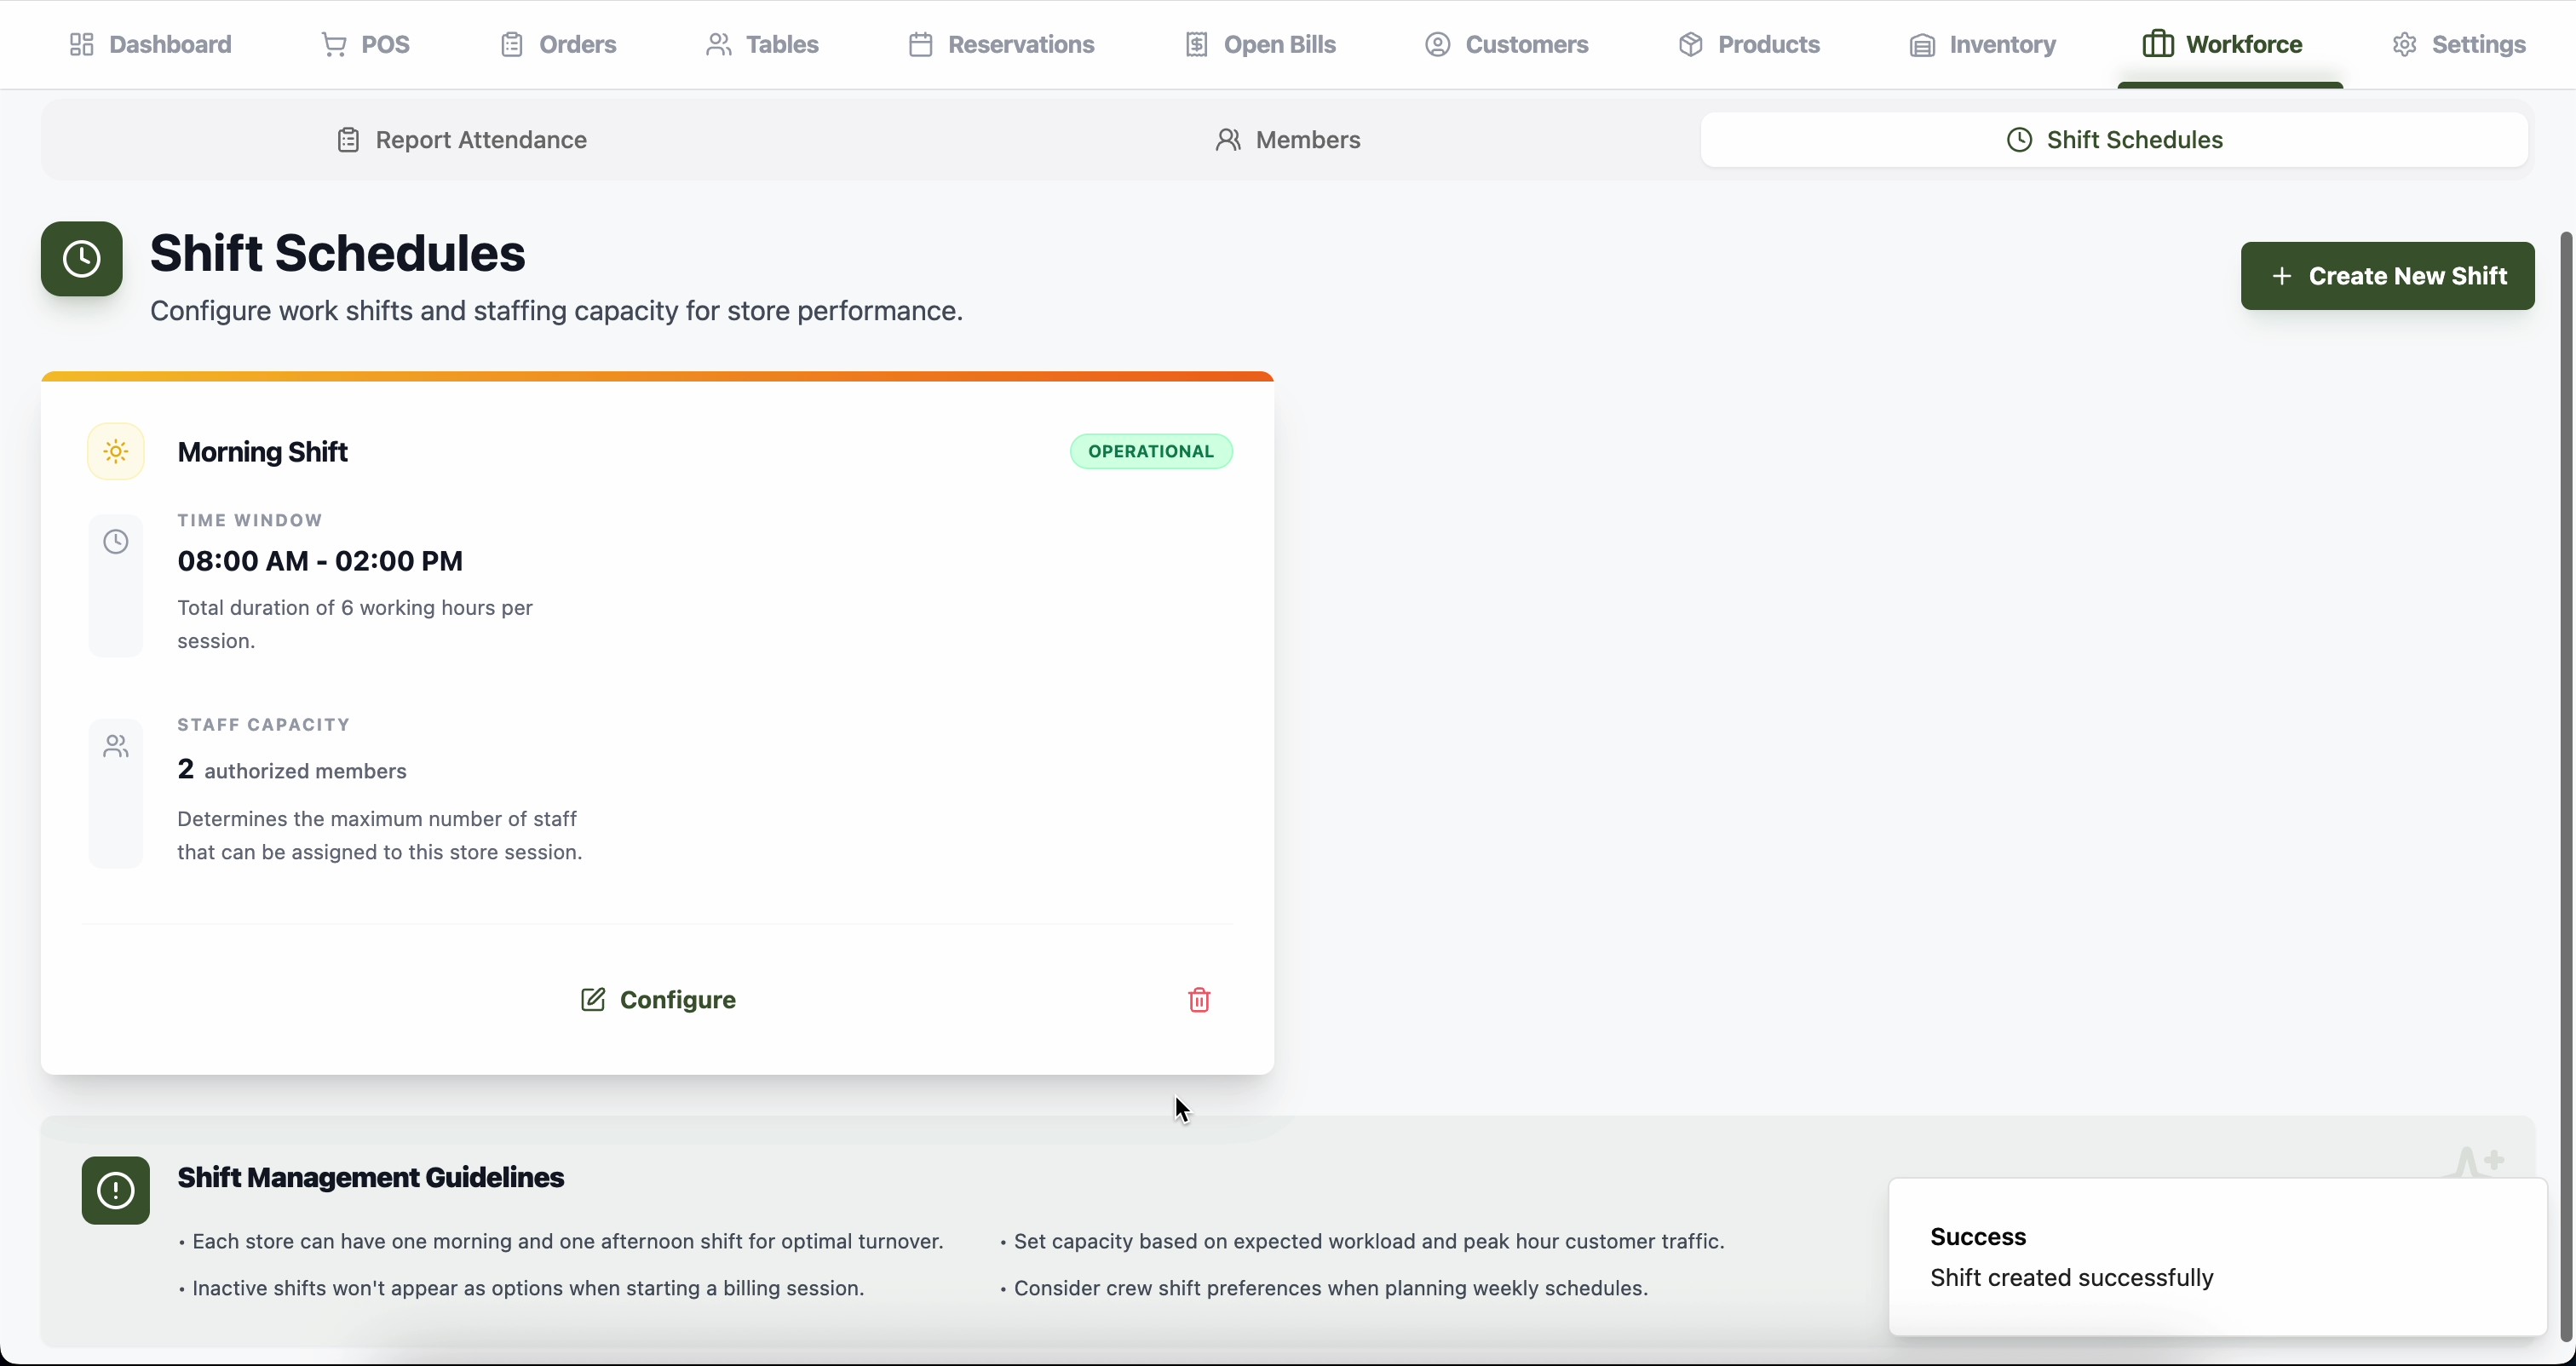This screenshot has height=1366, width=2576.
Task: Click the Dashboard grid icon
Action: click(x=82, y=44)
